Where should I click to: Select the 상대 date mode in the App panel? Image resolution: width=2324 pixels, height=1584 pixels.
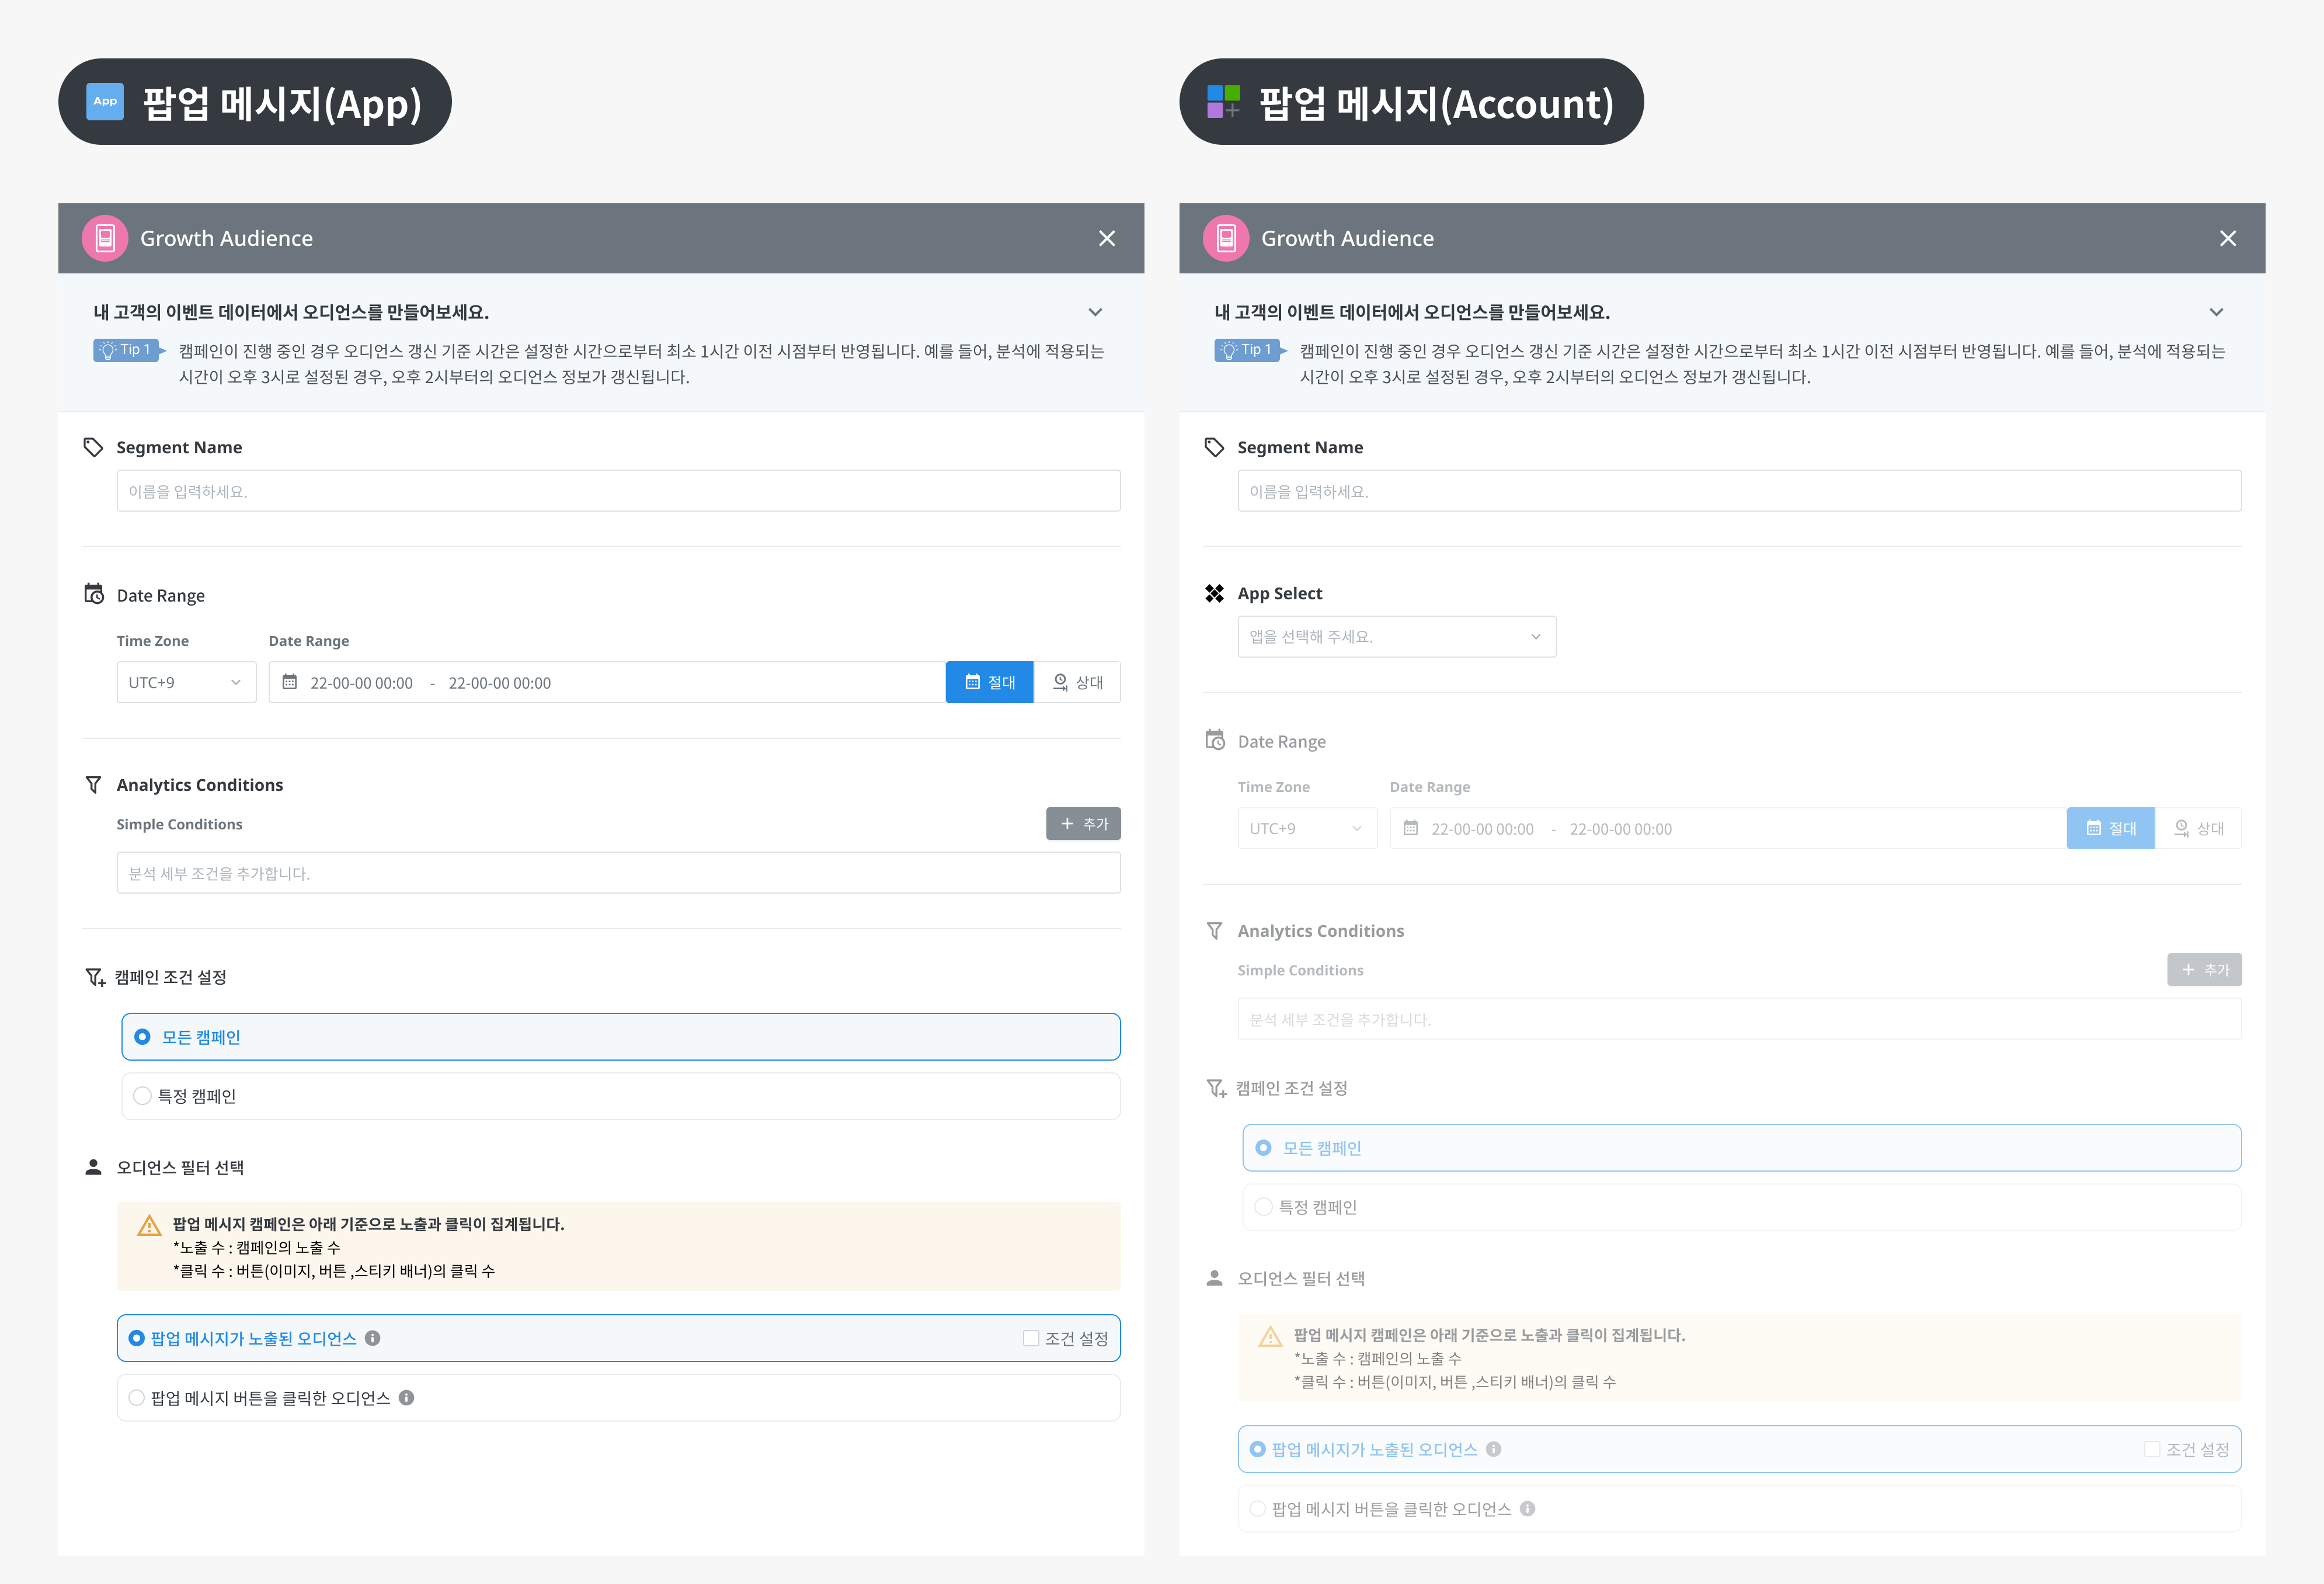(x=1077, y=682)
